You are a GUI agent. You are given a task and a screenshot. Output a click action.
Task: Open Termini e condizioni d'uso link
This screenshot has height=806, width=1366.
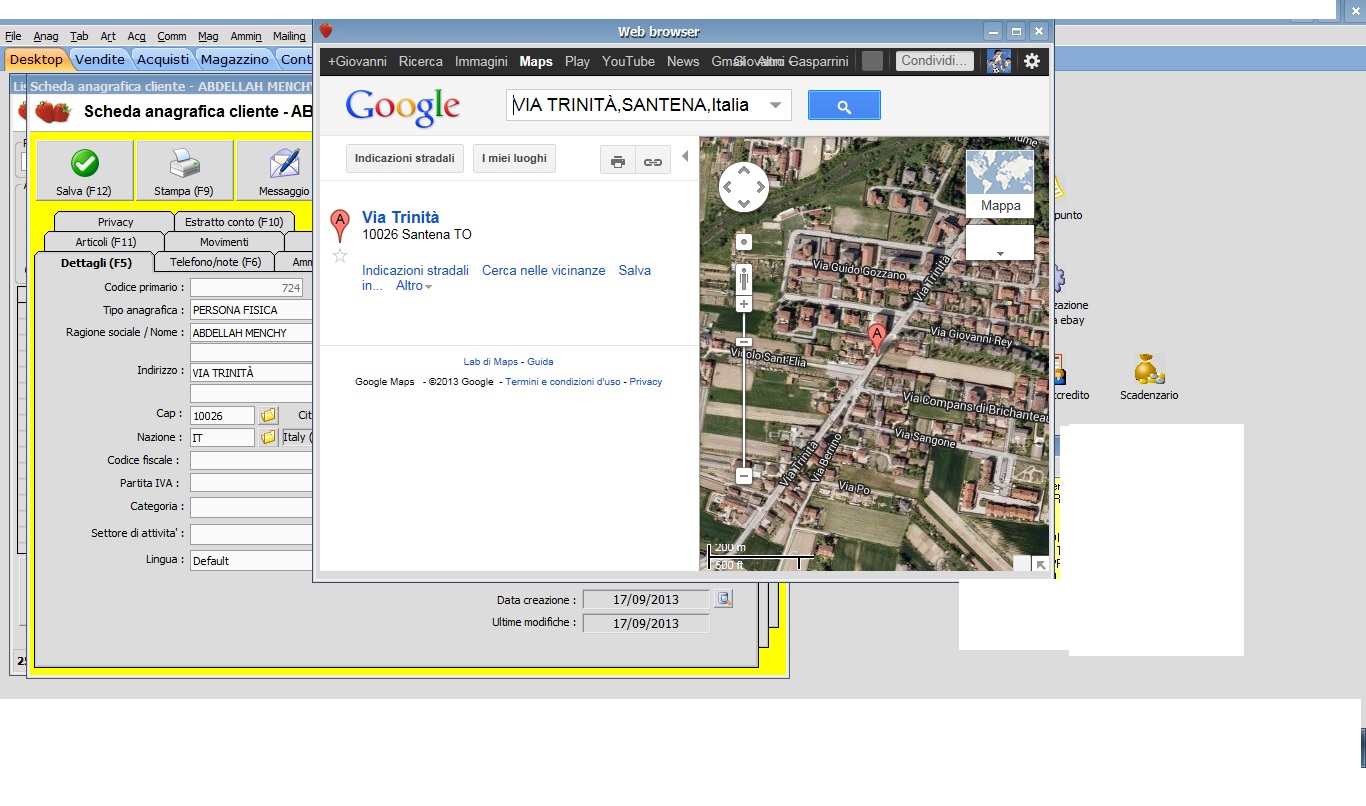point(563,382)
